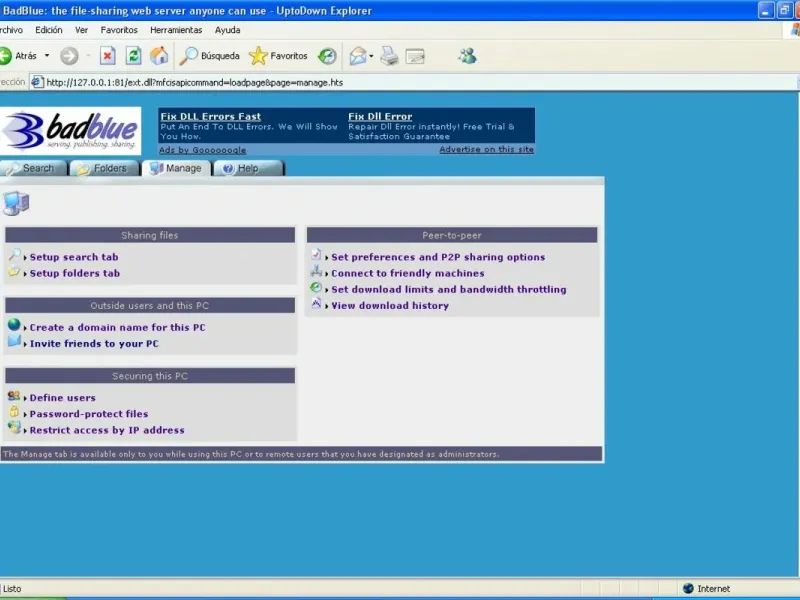Click the 'Sharing files' section header

click(150, 235)
